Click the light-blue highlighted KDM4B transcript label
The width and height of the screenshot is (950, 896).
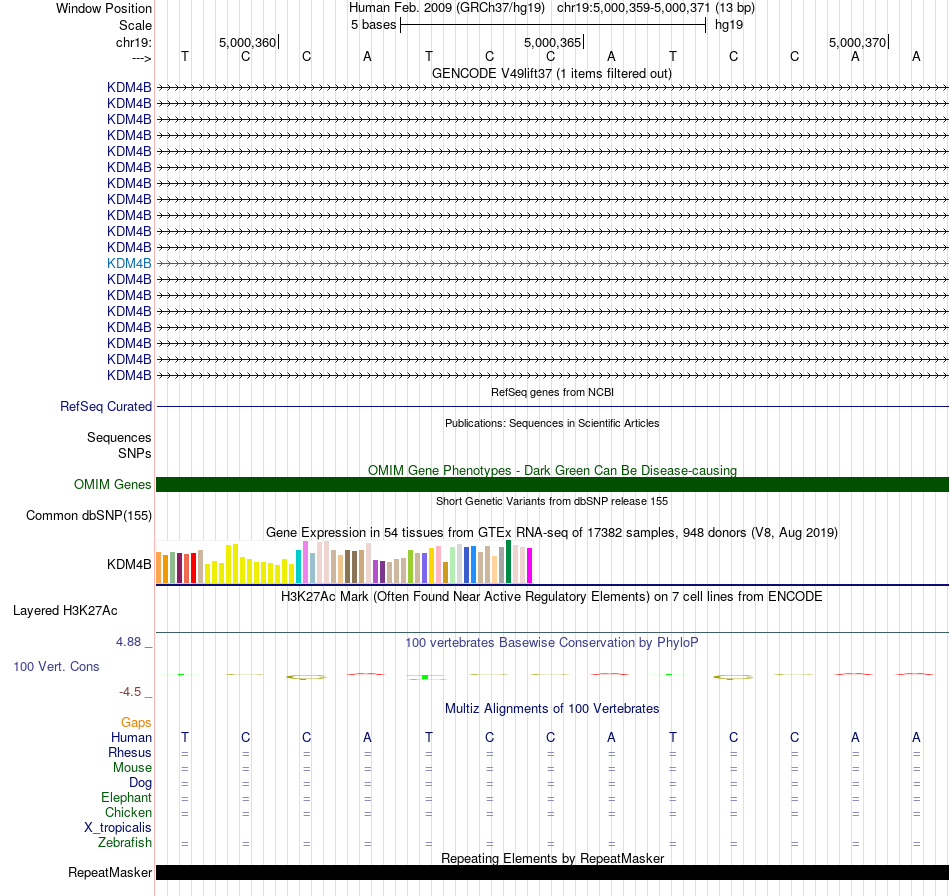[129, 264]
